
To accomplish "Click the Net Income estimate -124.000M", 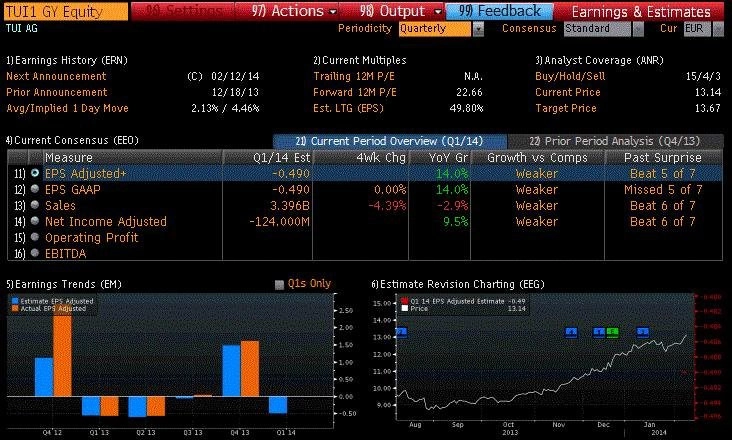I will coord(279,222).
